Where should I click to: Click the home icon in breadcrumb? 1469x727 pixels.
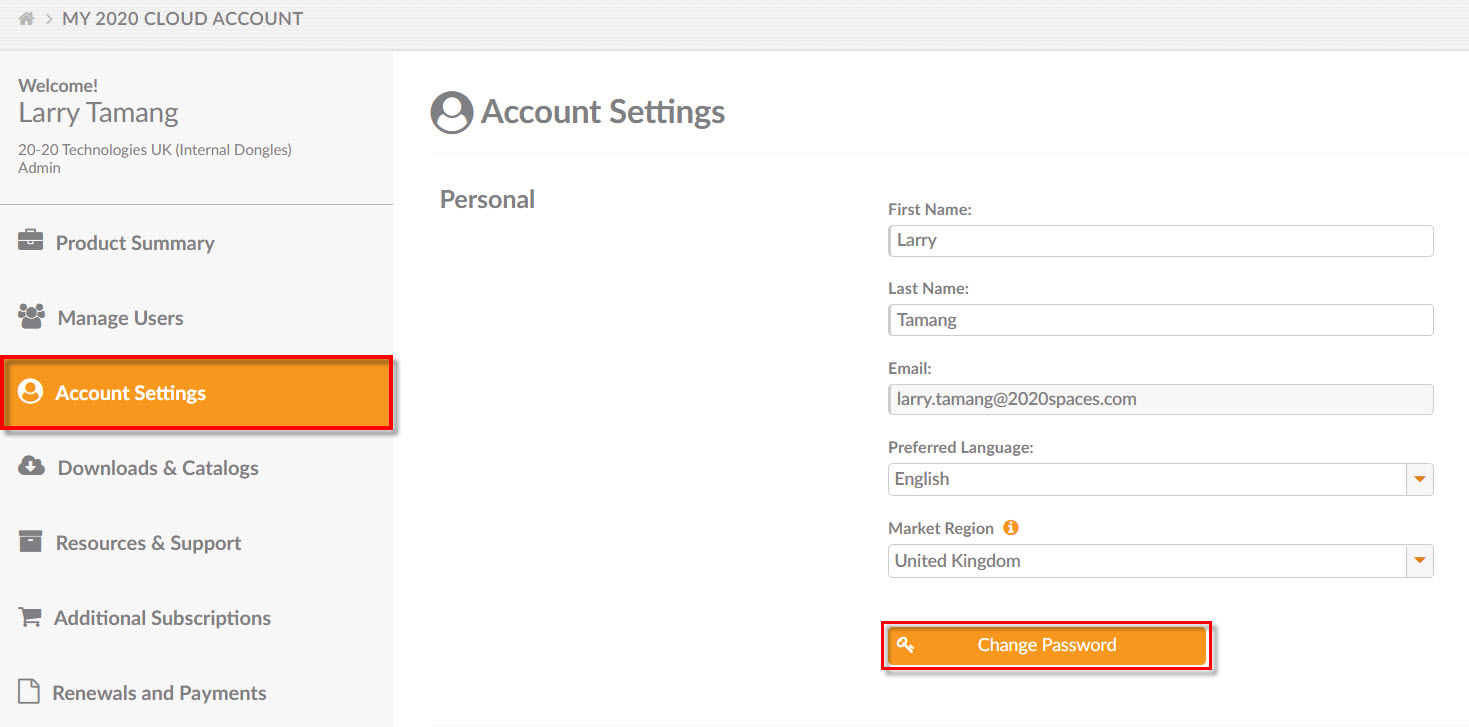(x=27, y=19)
